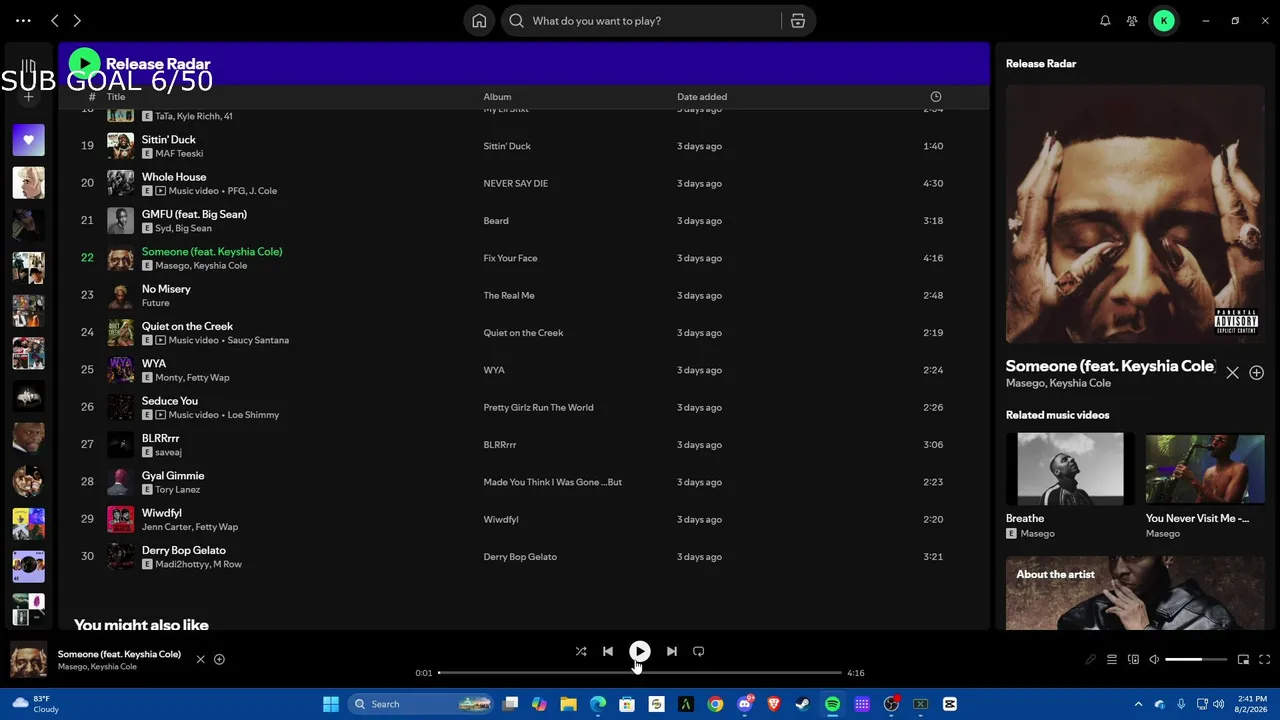Image resolution: width=1280 pixels, height=720 pixels.
Task: Mute the Spotify volume
Action: (1154, 660)
